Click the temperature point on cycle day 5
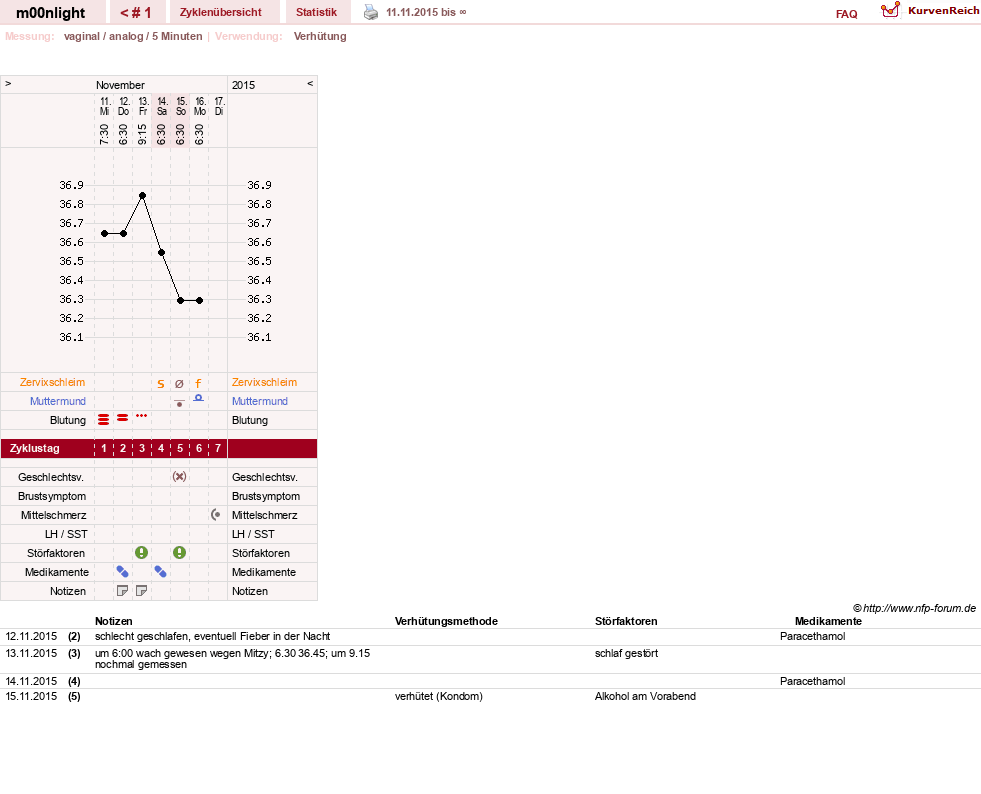This screenshot has height=794, width=981. pos(180,300)
